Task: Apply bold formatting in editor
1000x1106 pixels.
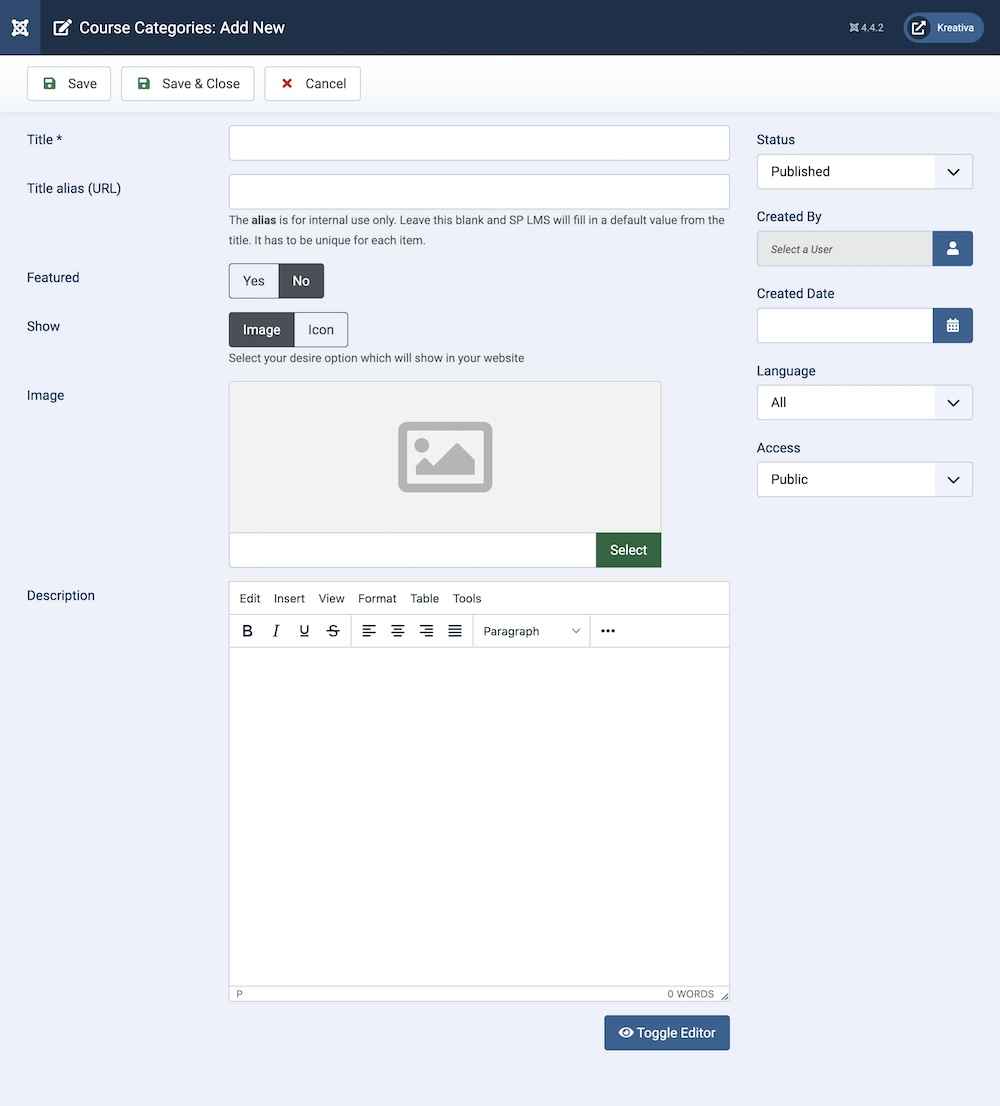Action: 248,631
